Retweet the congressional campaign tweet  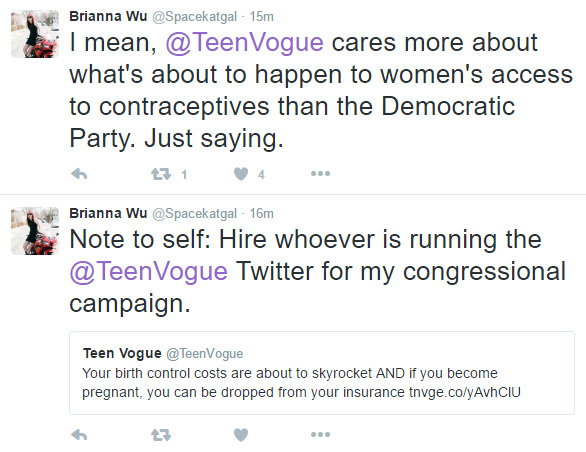(161, 434)
